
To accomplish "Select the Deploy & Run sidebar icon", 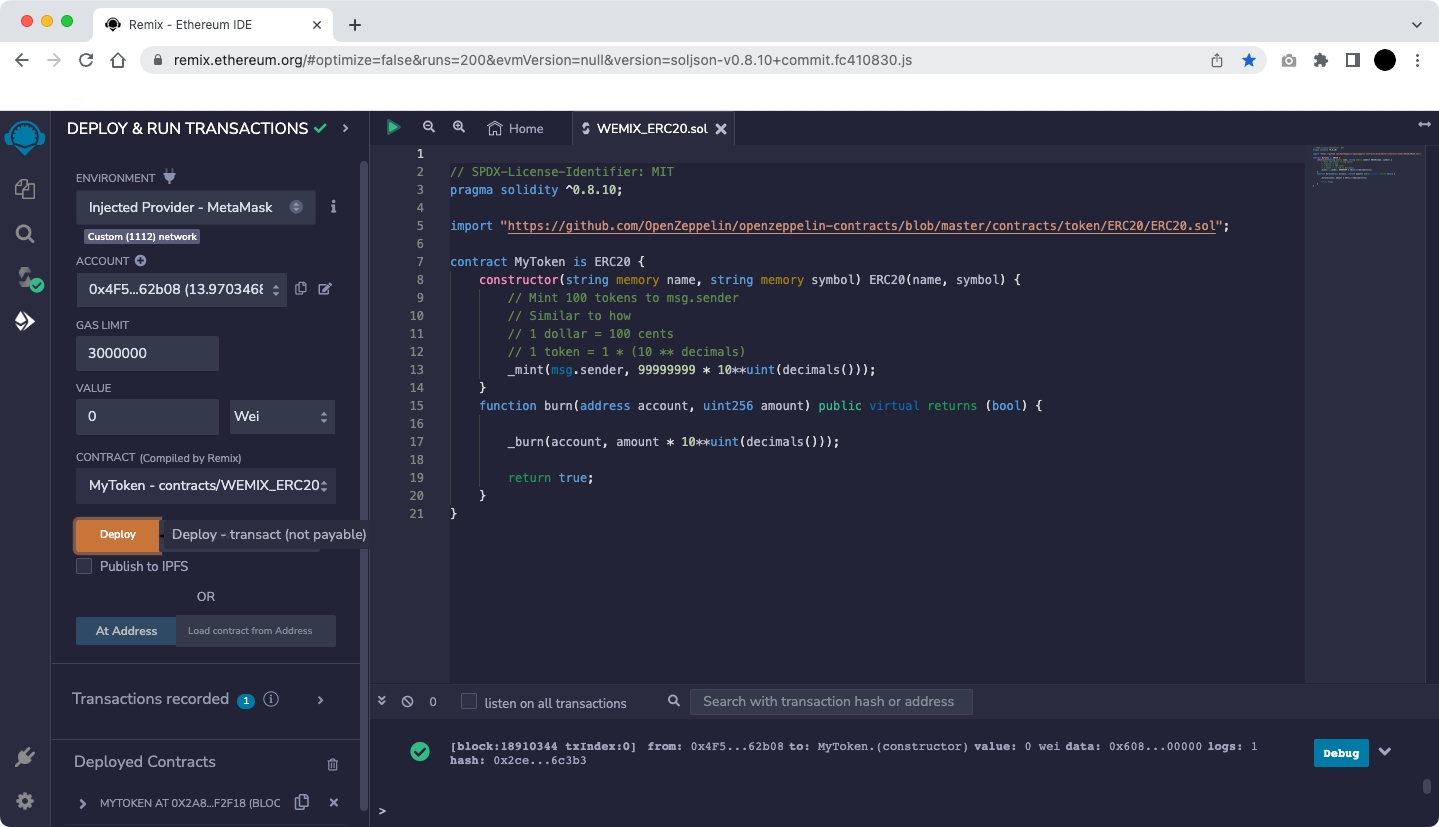I will click(25, 321).
